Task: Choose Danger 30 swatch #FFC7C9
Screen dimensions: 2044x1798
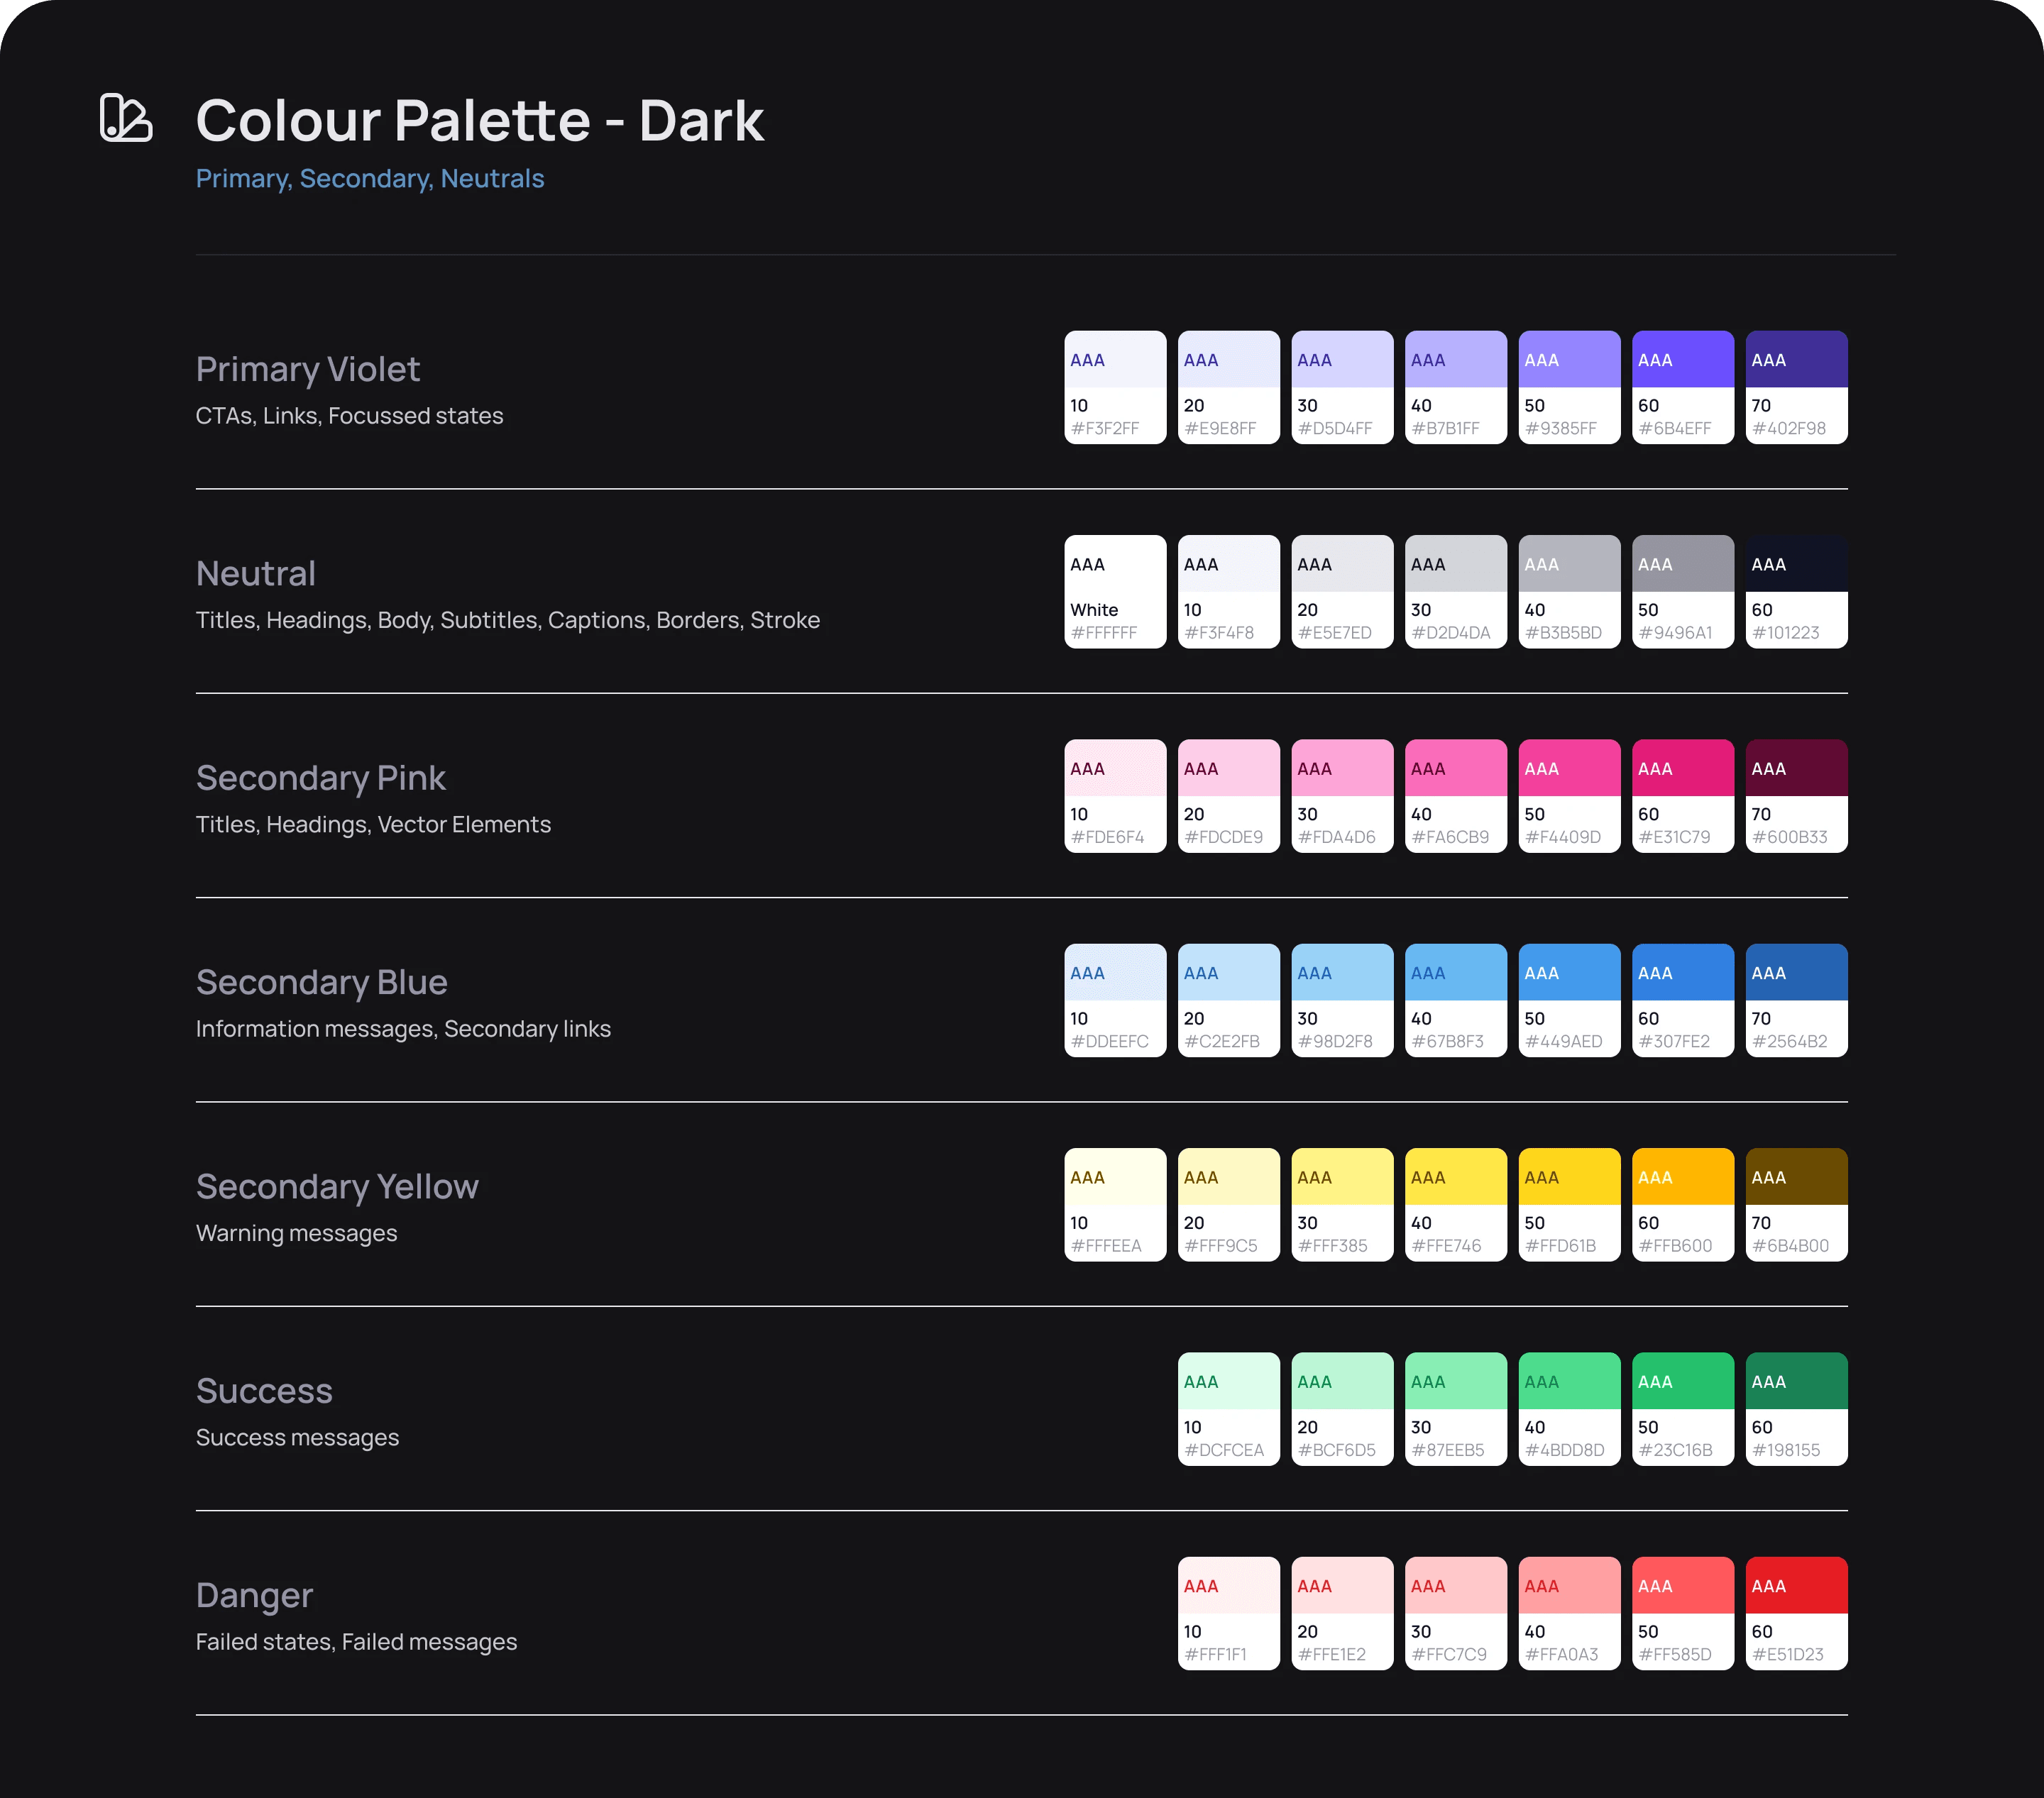Action: 1455,1613
